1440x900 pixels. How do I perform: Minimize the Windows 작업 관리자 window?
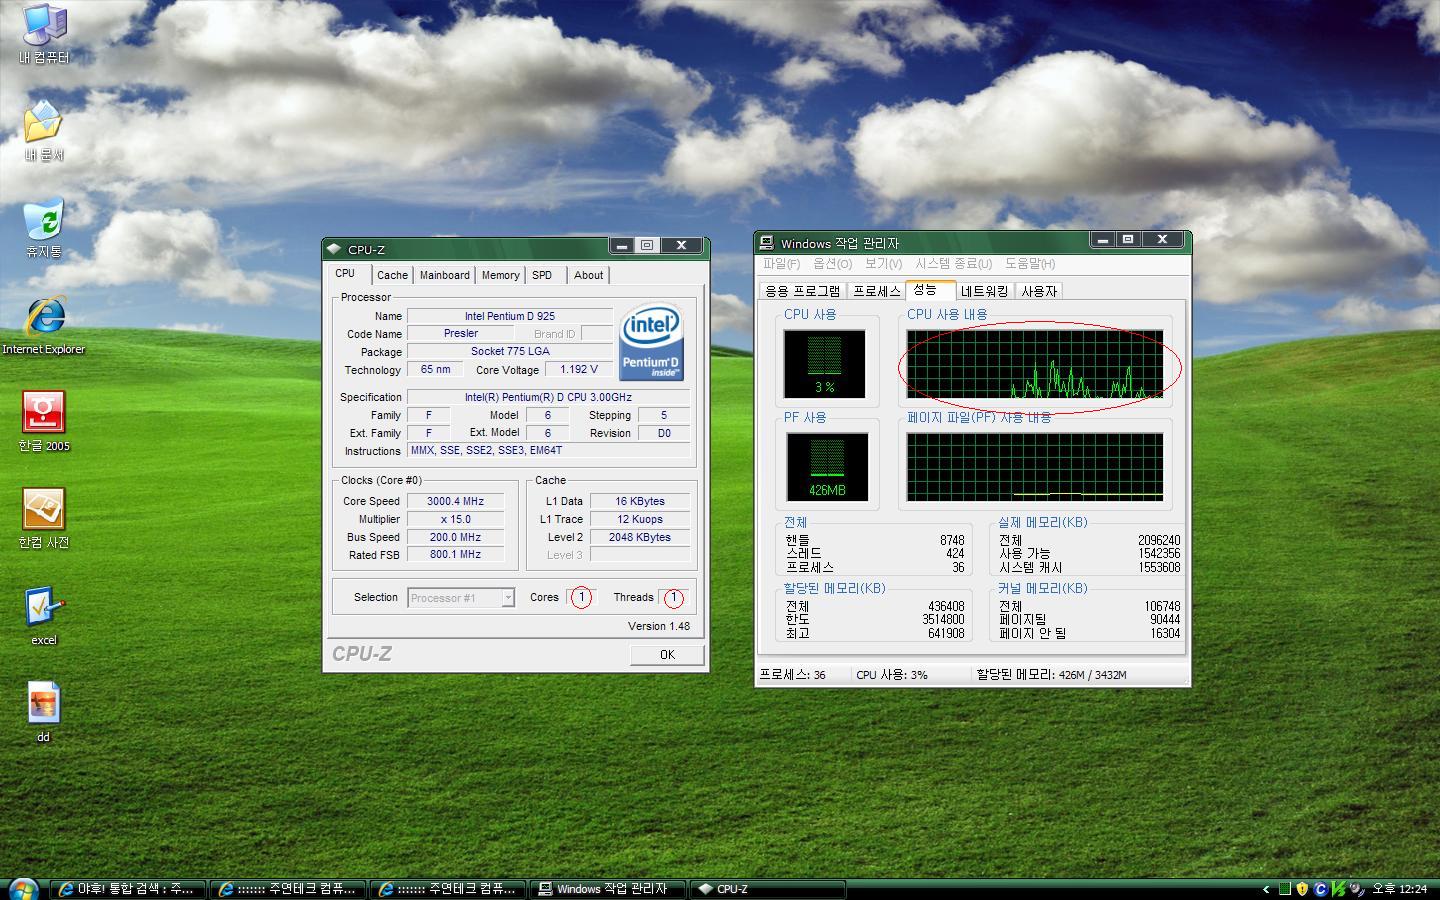click(x=1102, y=240)
